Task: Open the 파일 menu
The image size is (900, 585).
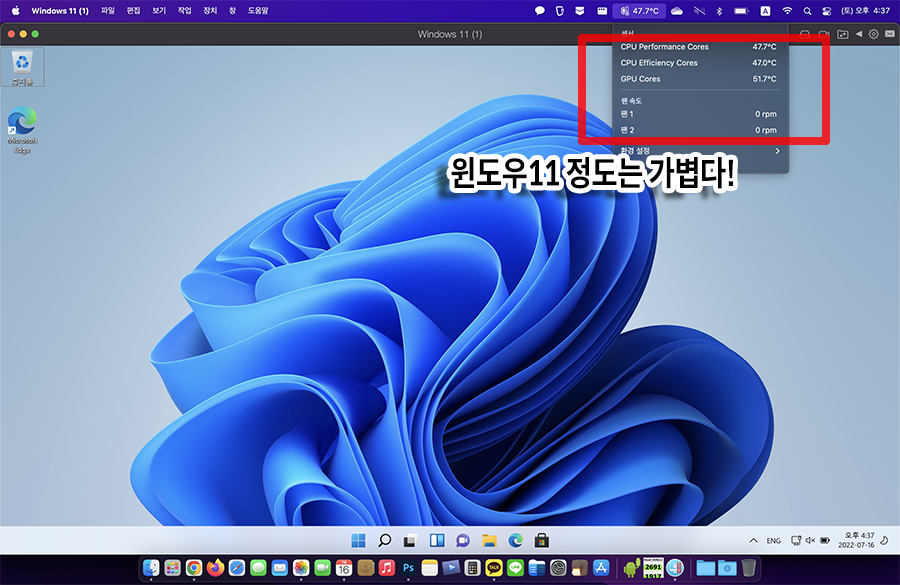Action: 108,10
